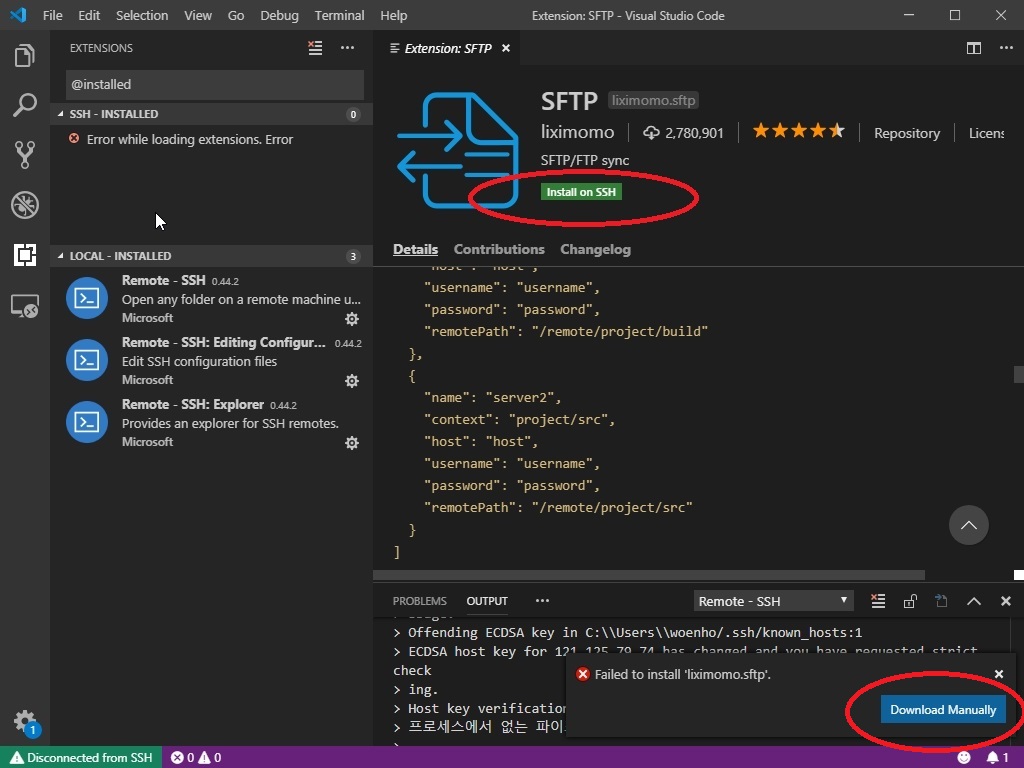The height and width of the screenshot is (768, 1024).
Task: Select the Remote - SSH extension entry
Action: coord(211,298)
